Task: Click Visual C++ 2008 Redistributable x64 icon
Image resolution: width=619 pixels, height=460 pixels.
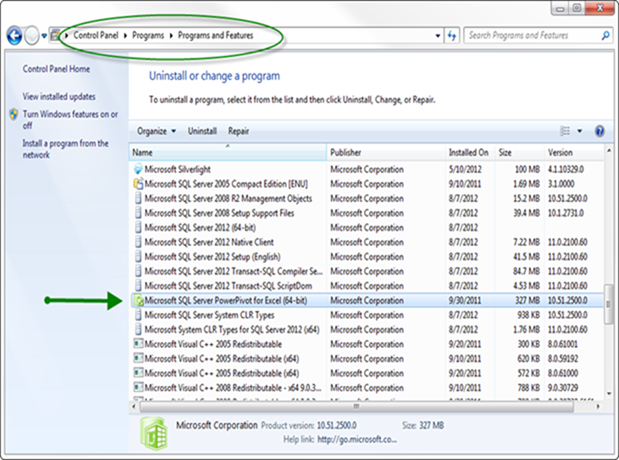Action: pos(138,388)
